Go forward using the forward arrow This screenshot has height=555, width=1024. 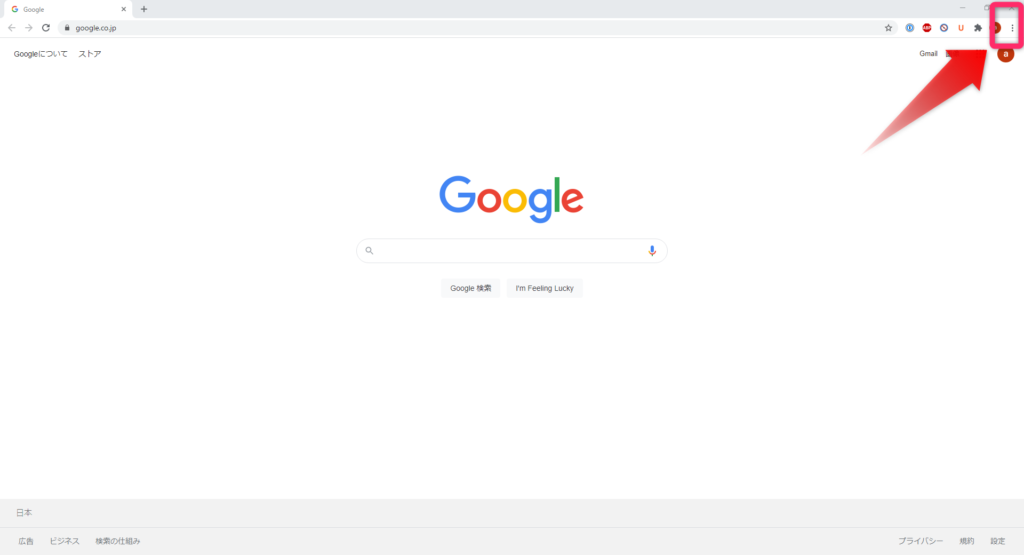pyautogui.click(x=29, y=28)
